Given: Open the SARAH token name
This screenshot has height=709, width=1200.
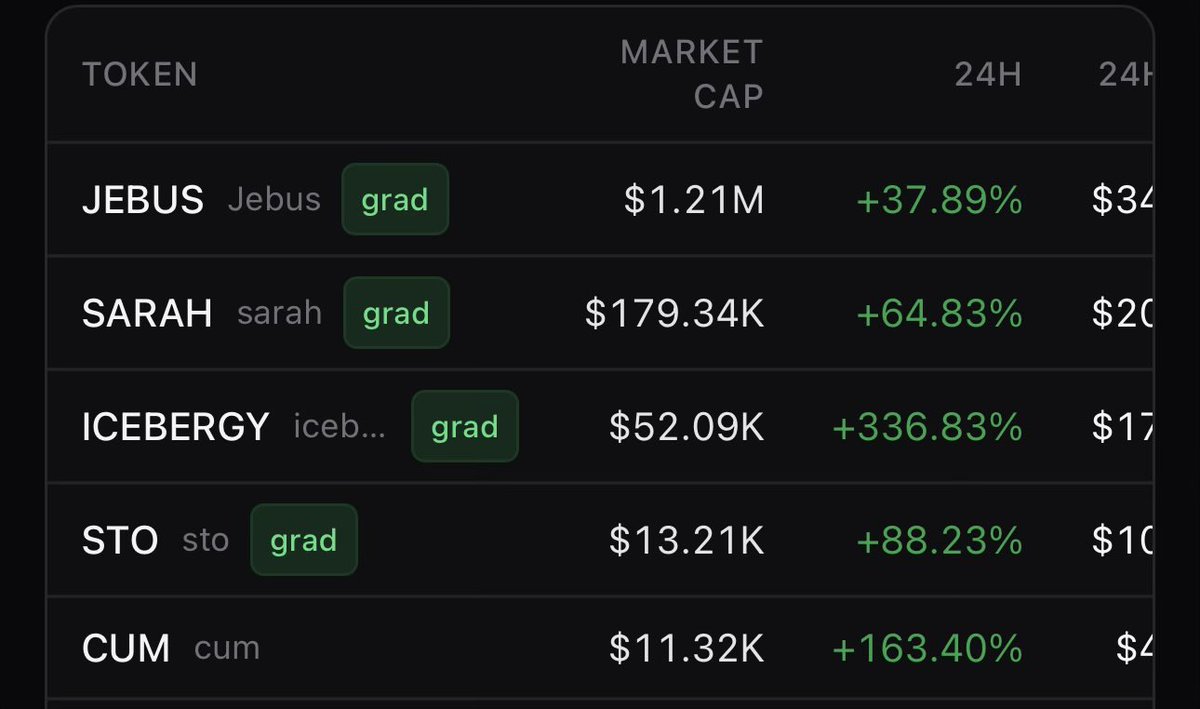Looking at the screenshot, I should (x=147, y=314).
